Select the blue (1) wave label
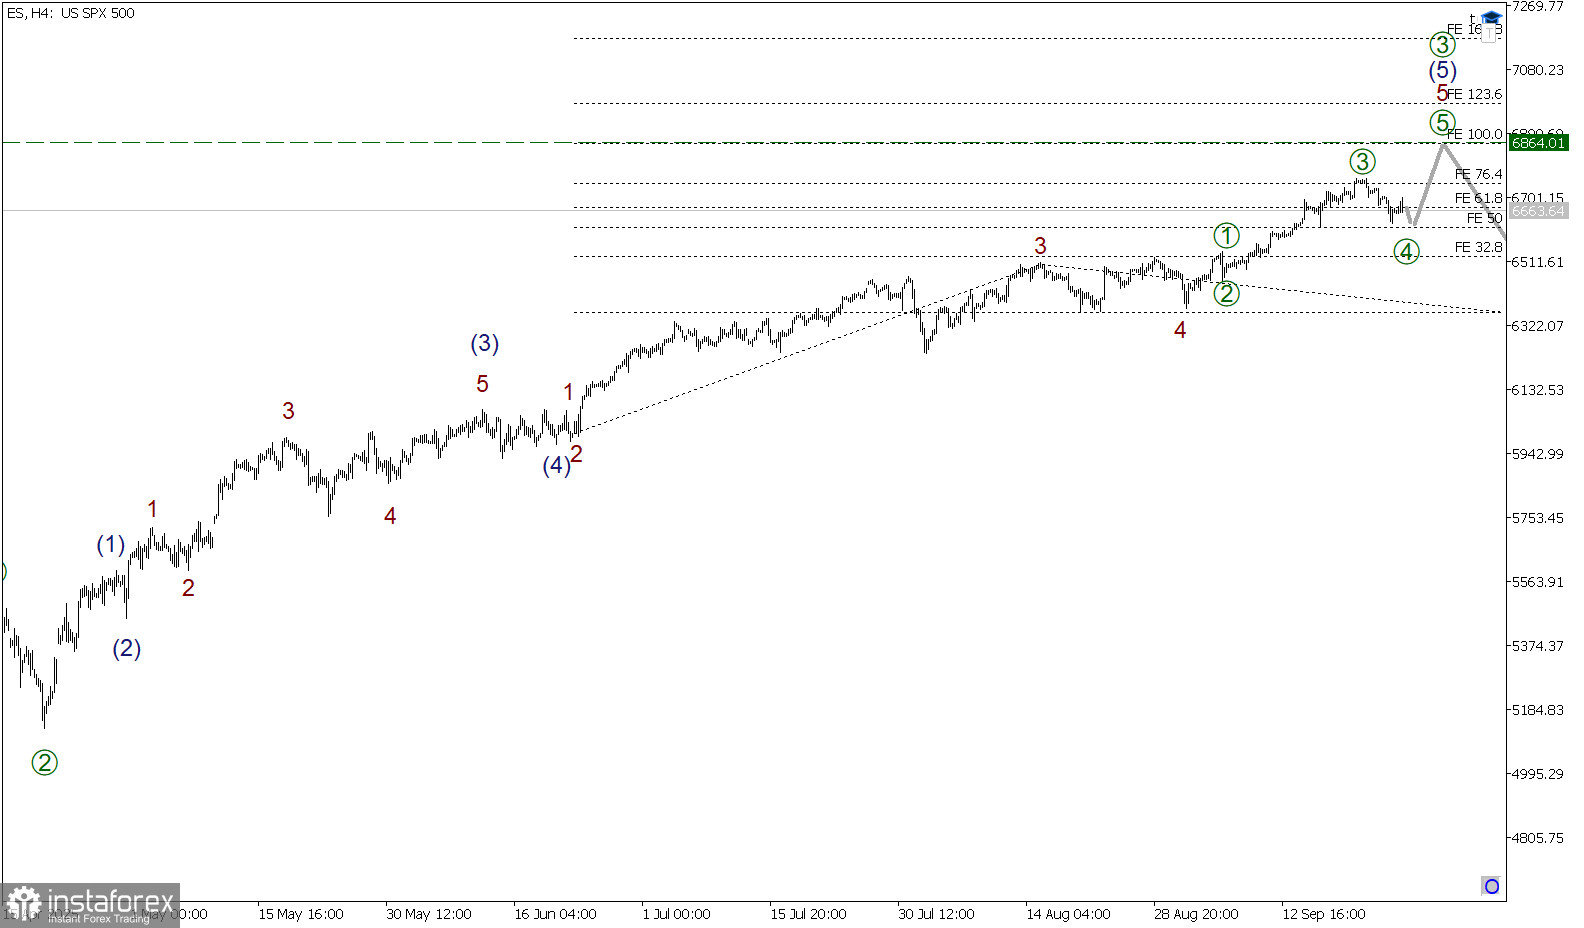1584x928 pixels. click(x=111, y=545)
